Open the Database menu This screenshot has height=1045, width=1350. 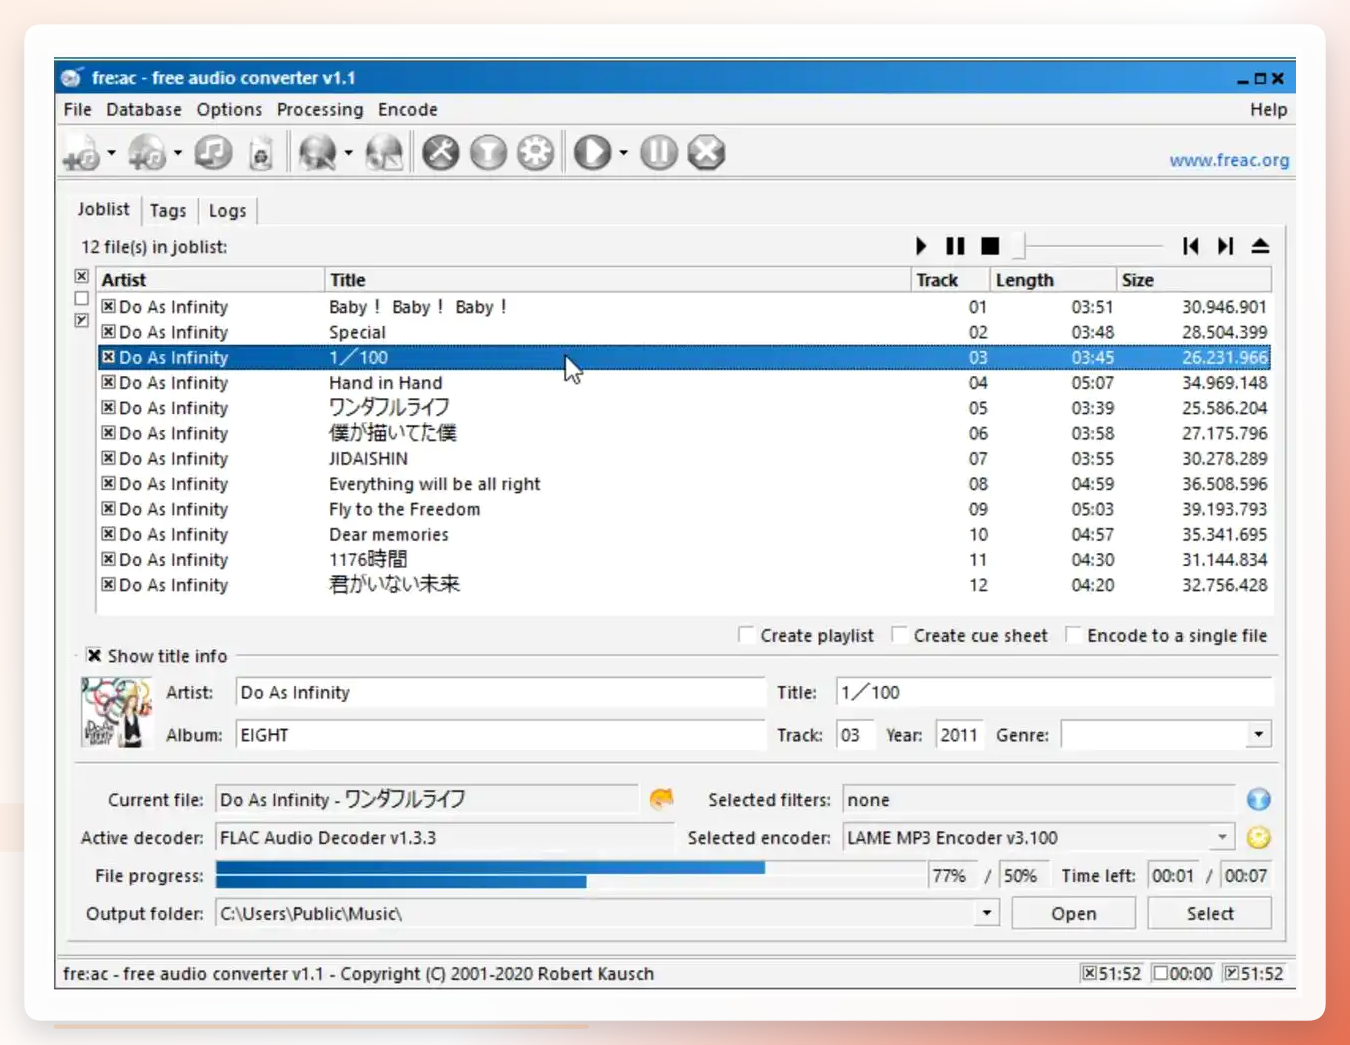pyautogui.click(x=144, y=109)
